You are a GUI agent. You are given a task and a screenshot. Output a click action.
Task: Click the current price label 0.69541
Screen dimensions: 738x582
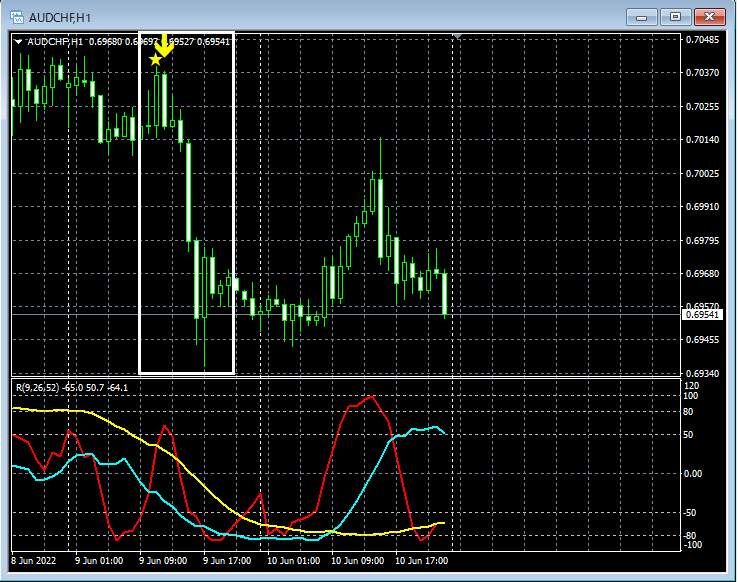click(702, 315)
